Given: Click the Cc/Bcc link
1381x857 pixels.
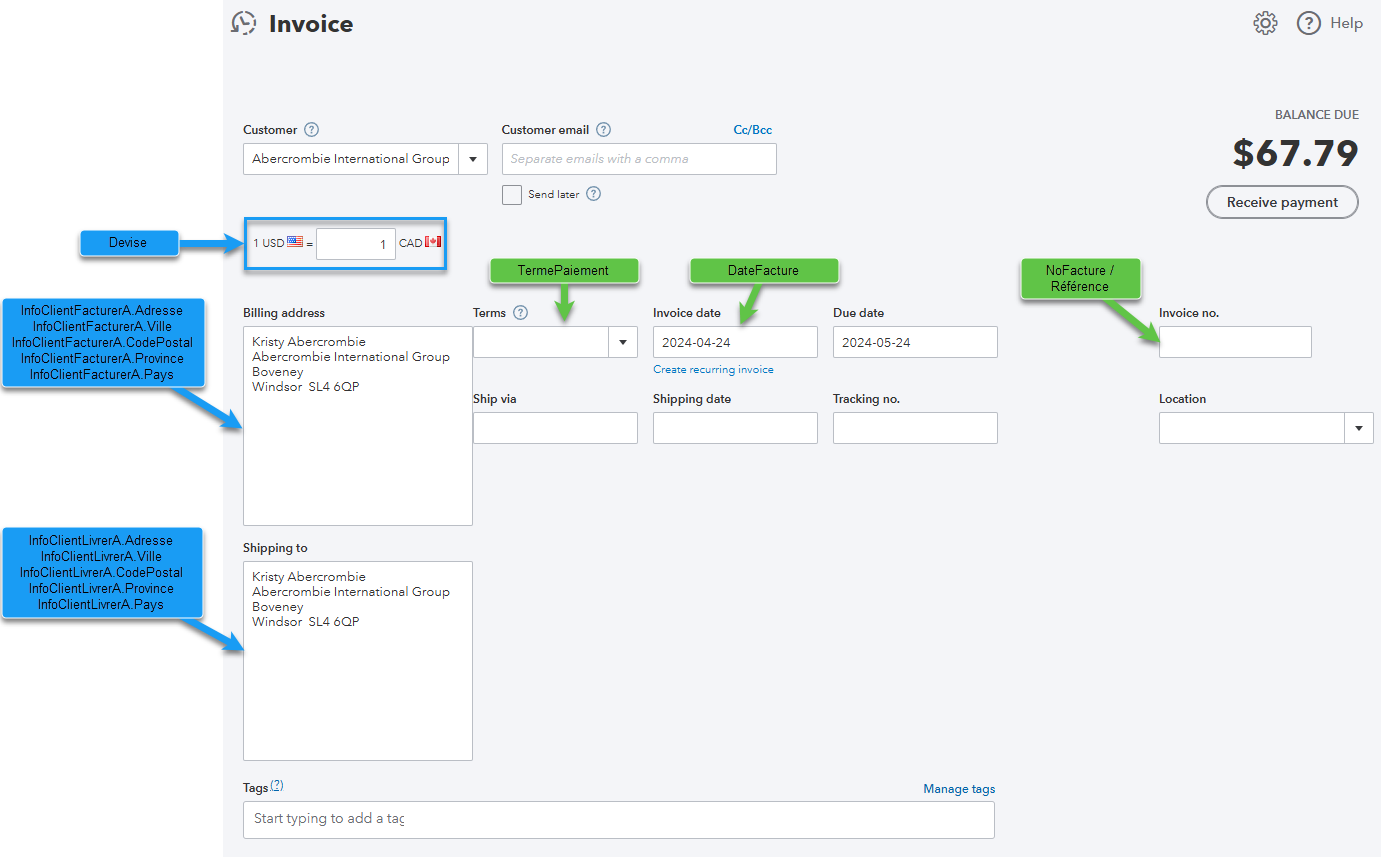Looking at the screenshot, I should [752, 130].
